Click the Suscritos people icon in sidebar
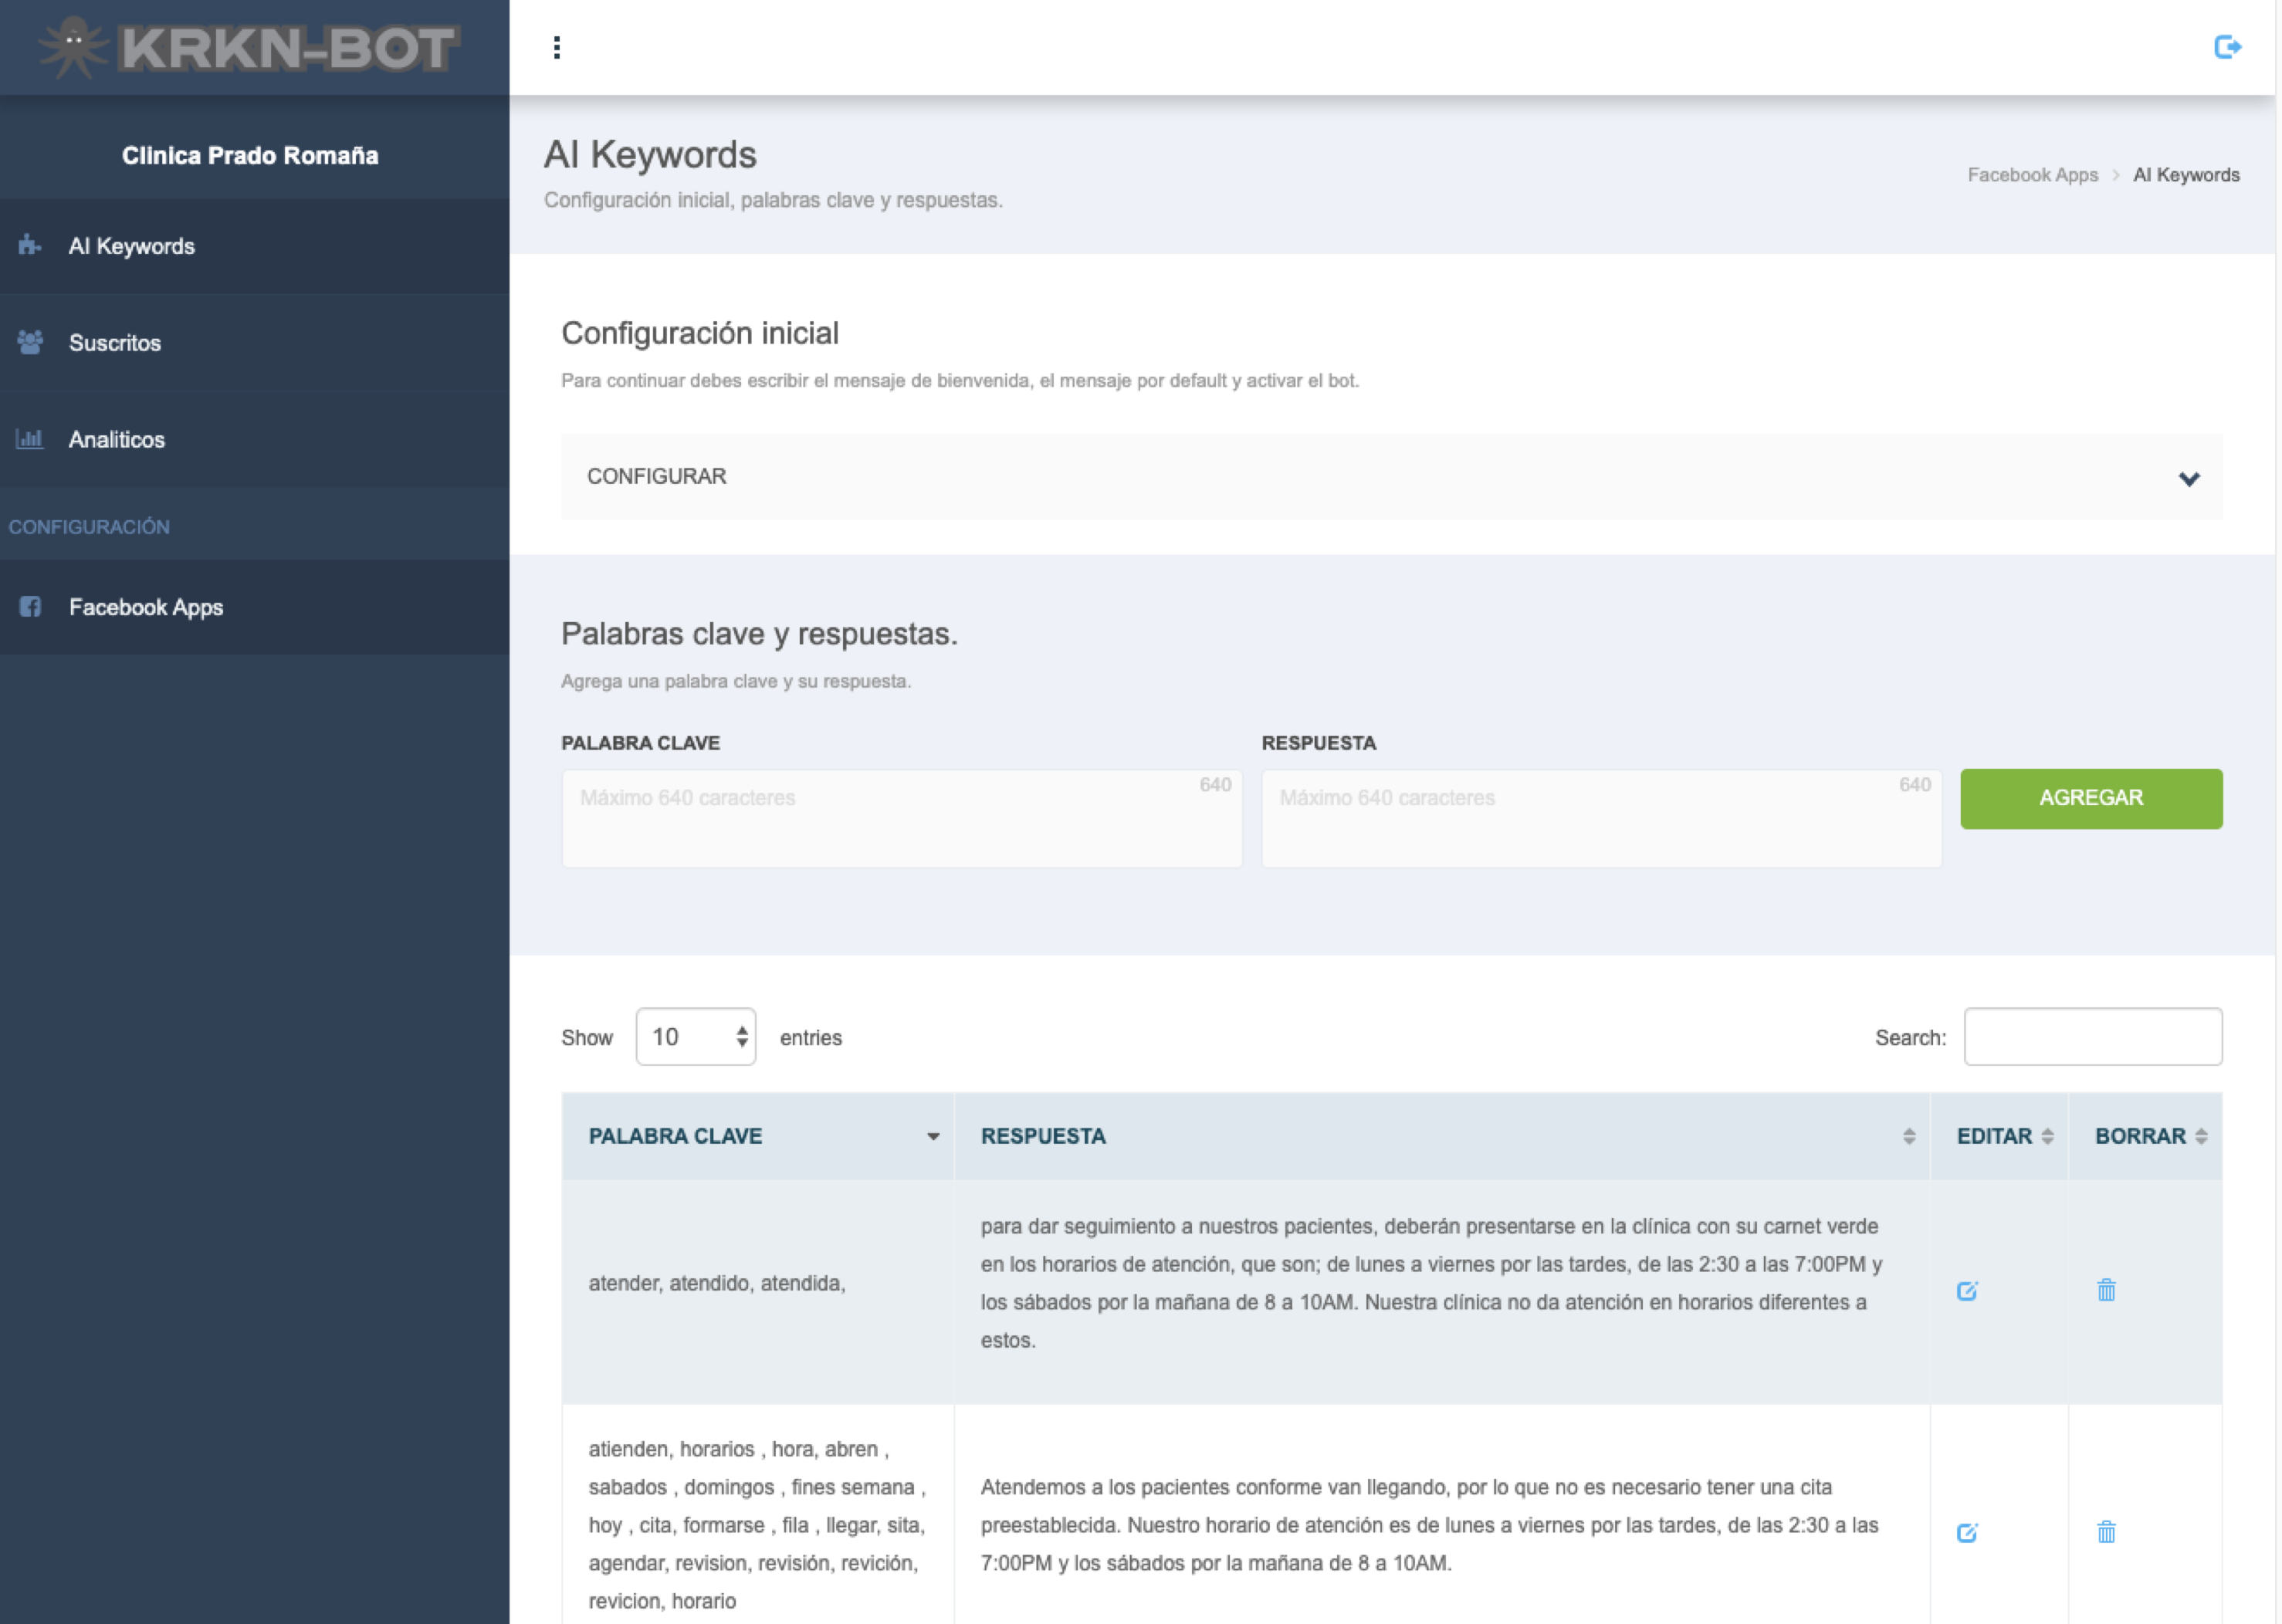Viewport: 2282px width, 1624px height. 30,342
